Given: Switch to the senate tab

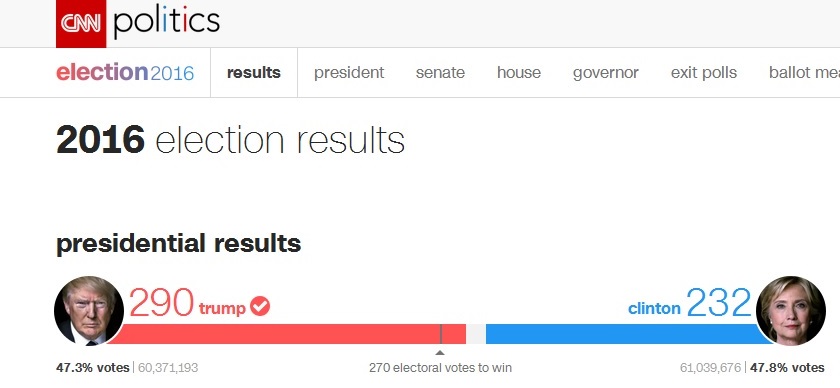Looking at the screenshot, I should [x=440, y=72].
